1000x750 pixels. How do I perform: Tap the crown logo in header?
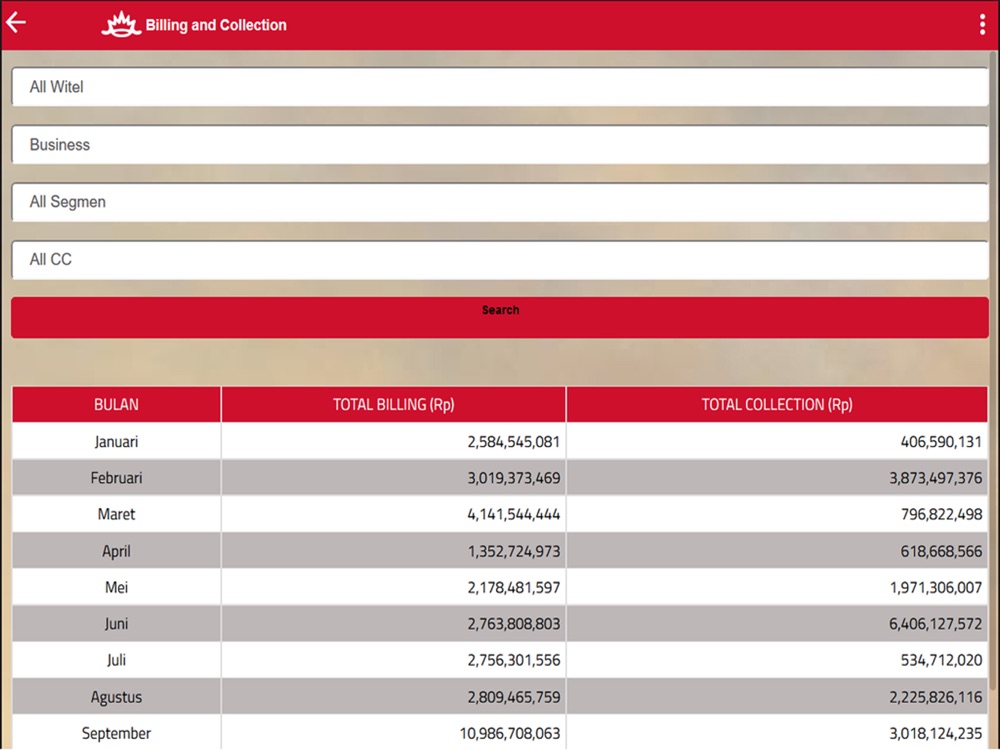(x=121, y=24)
